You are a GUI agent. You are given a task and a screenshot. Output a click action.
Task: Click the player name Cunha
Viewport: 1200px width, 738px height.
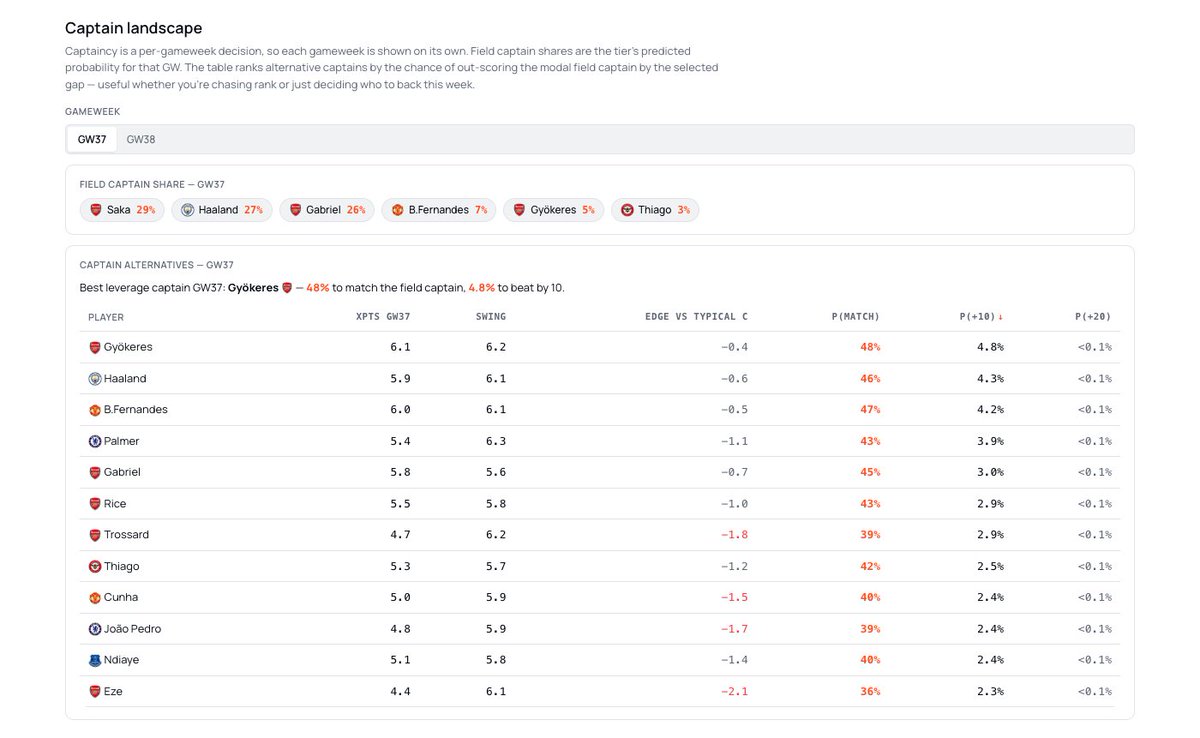click(x=121, y=597)
